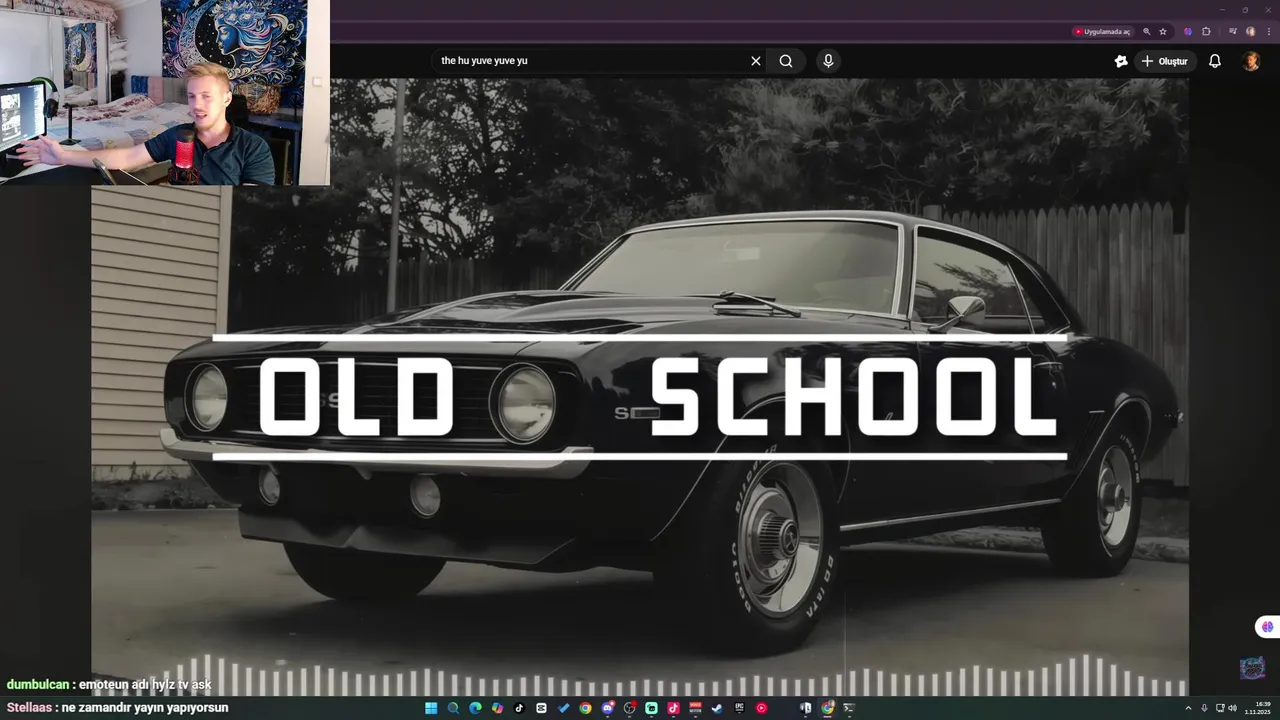Open Windows taskbar search

tap(453, 708)
